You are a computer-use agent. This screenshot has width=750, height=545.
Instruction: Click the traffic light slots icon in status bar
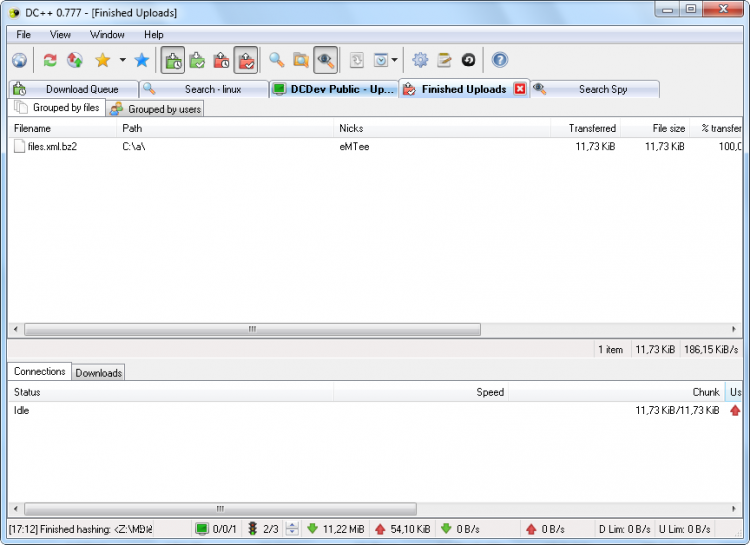click(x=253, y=529)
